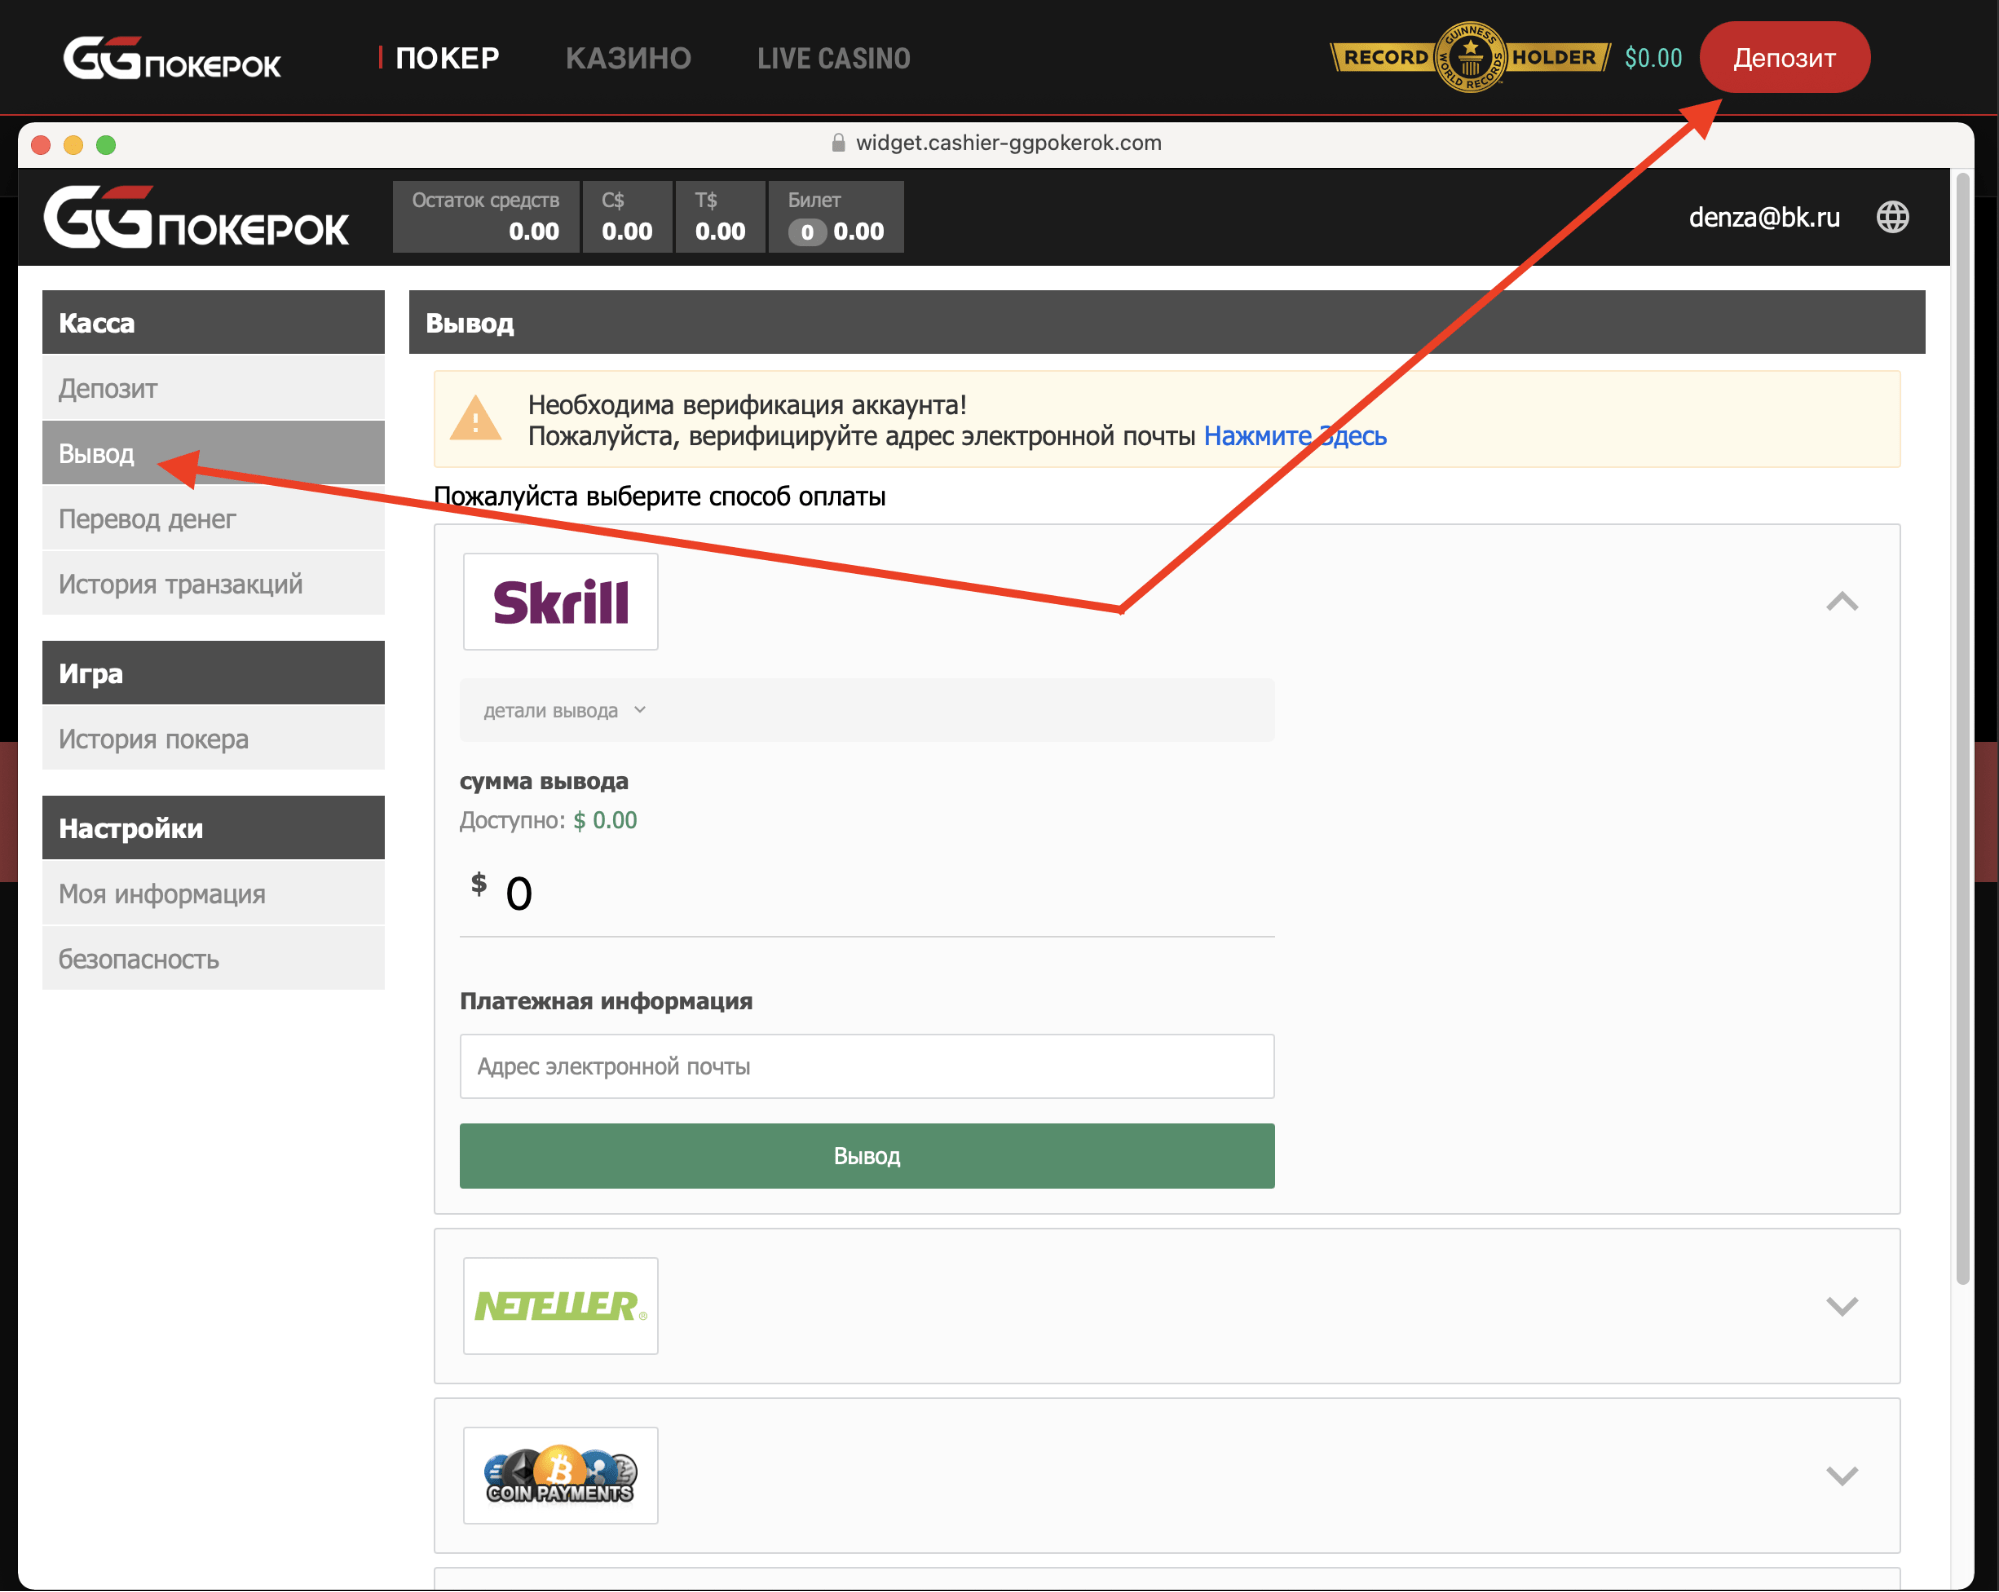
Task: Click the Нажмите Здесь verification link
Action: [x=1295, y=436]
